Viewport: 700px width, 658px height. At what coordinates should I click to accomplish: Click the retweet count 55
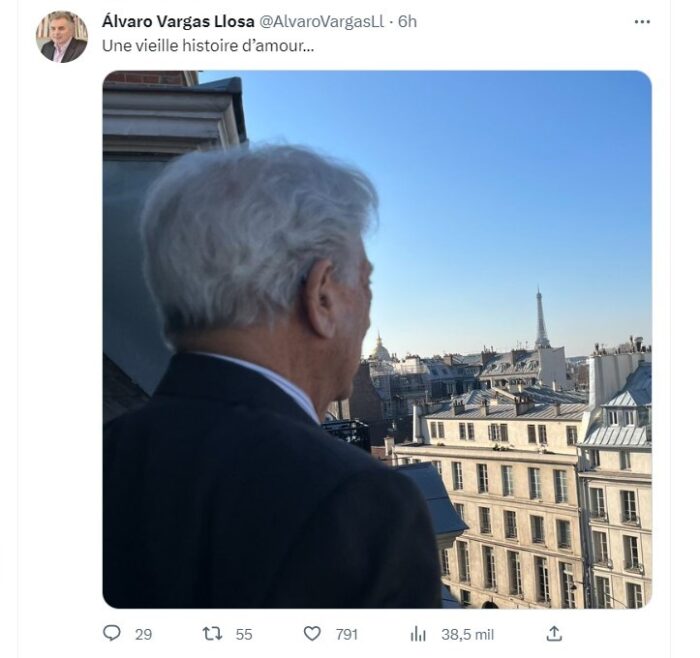pyautogui.click(x=244, y=634)
